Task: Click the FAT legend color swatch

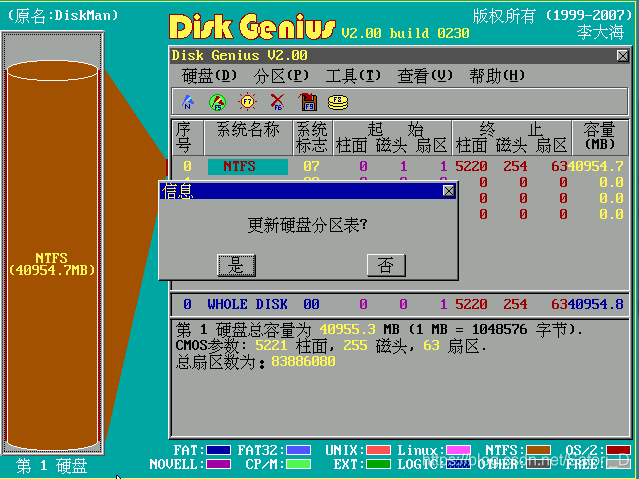Action: (x=218, y=450)
